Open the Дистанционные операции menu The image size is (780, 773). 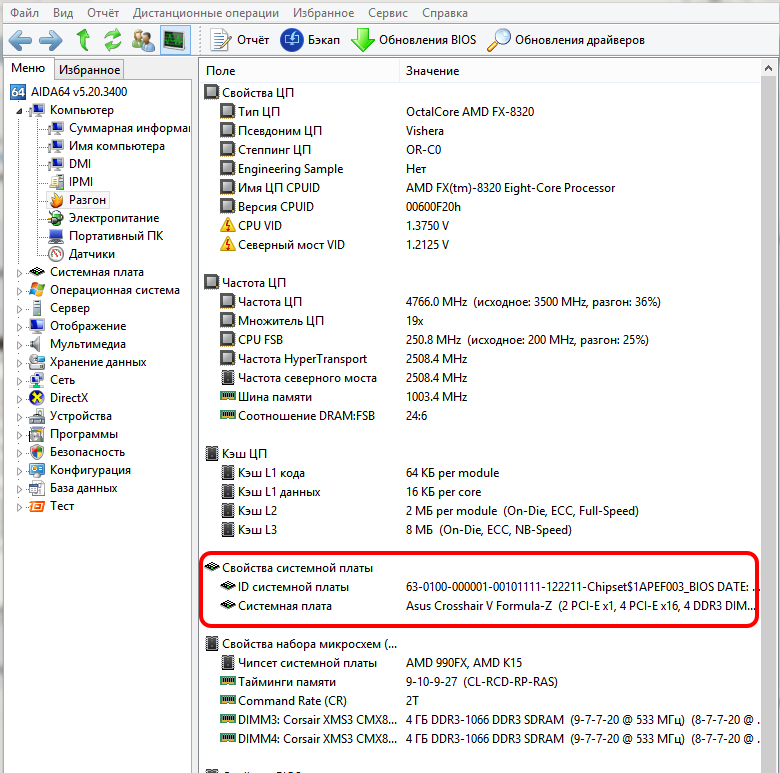click(x=205, y=13)
